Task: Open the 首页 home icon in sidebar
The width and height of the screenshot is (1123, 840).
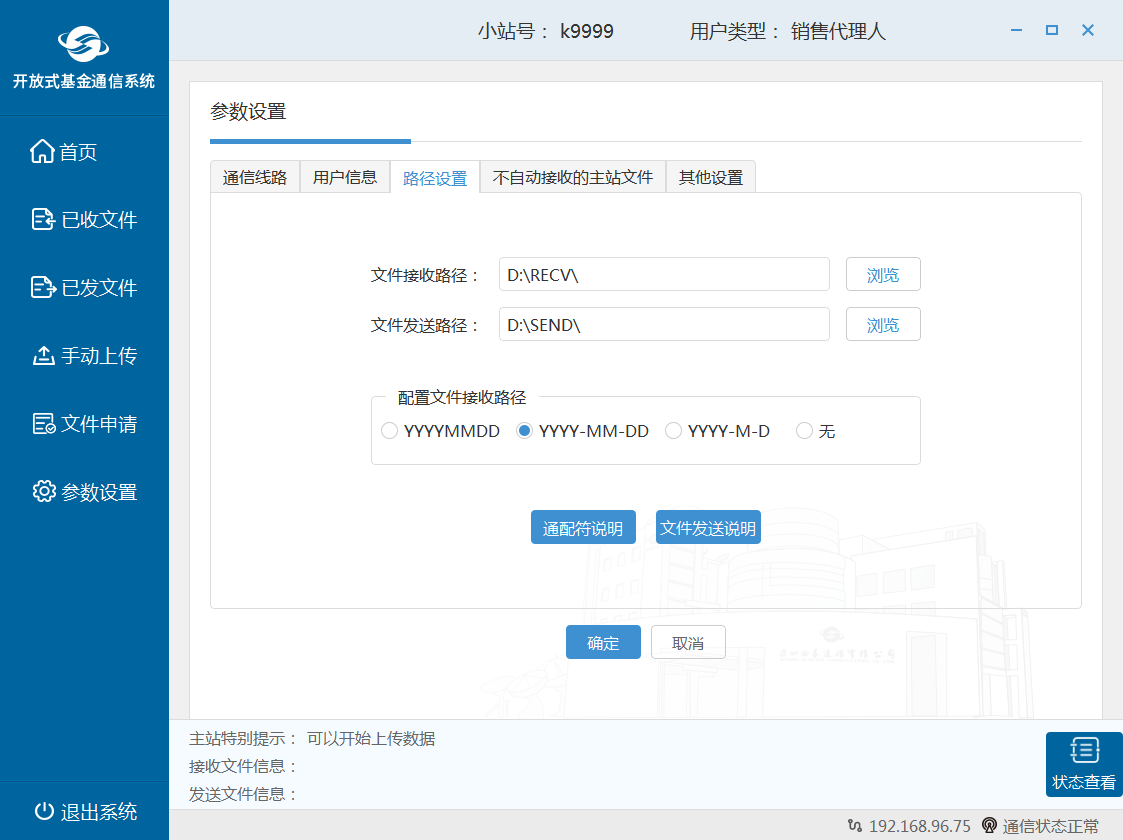Action: click(42, 152)
